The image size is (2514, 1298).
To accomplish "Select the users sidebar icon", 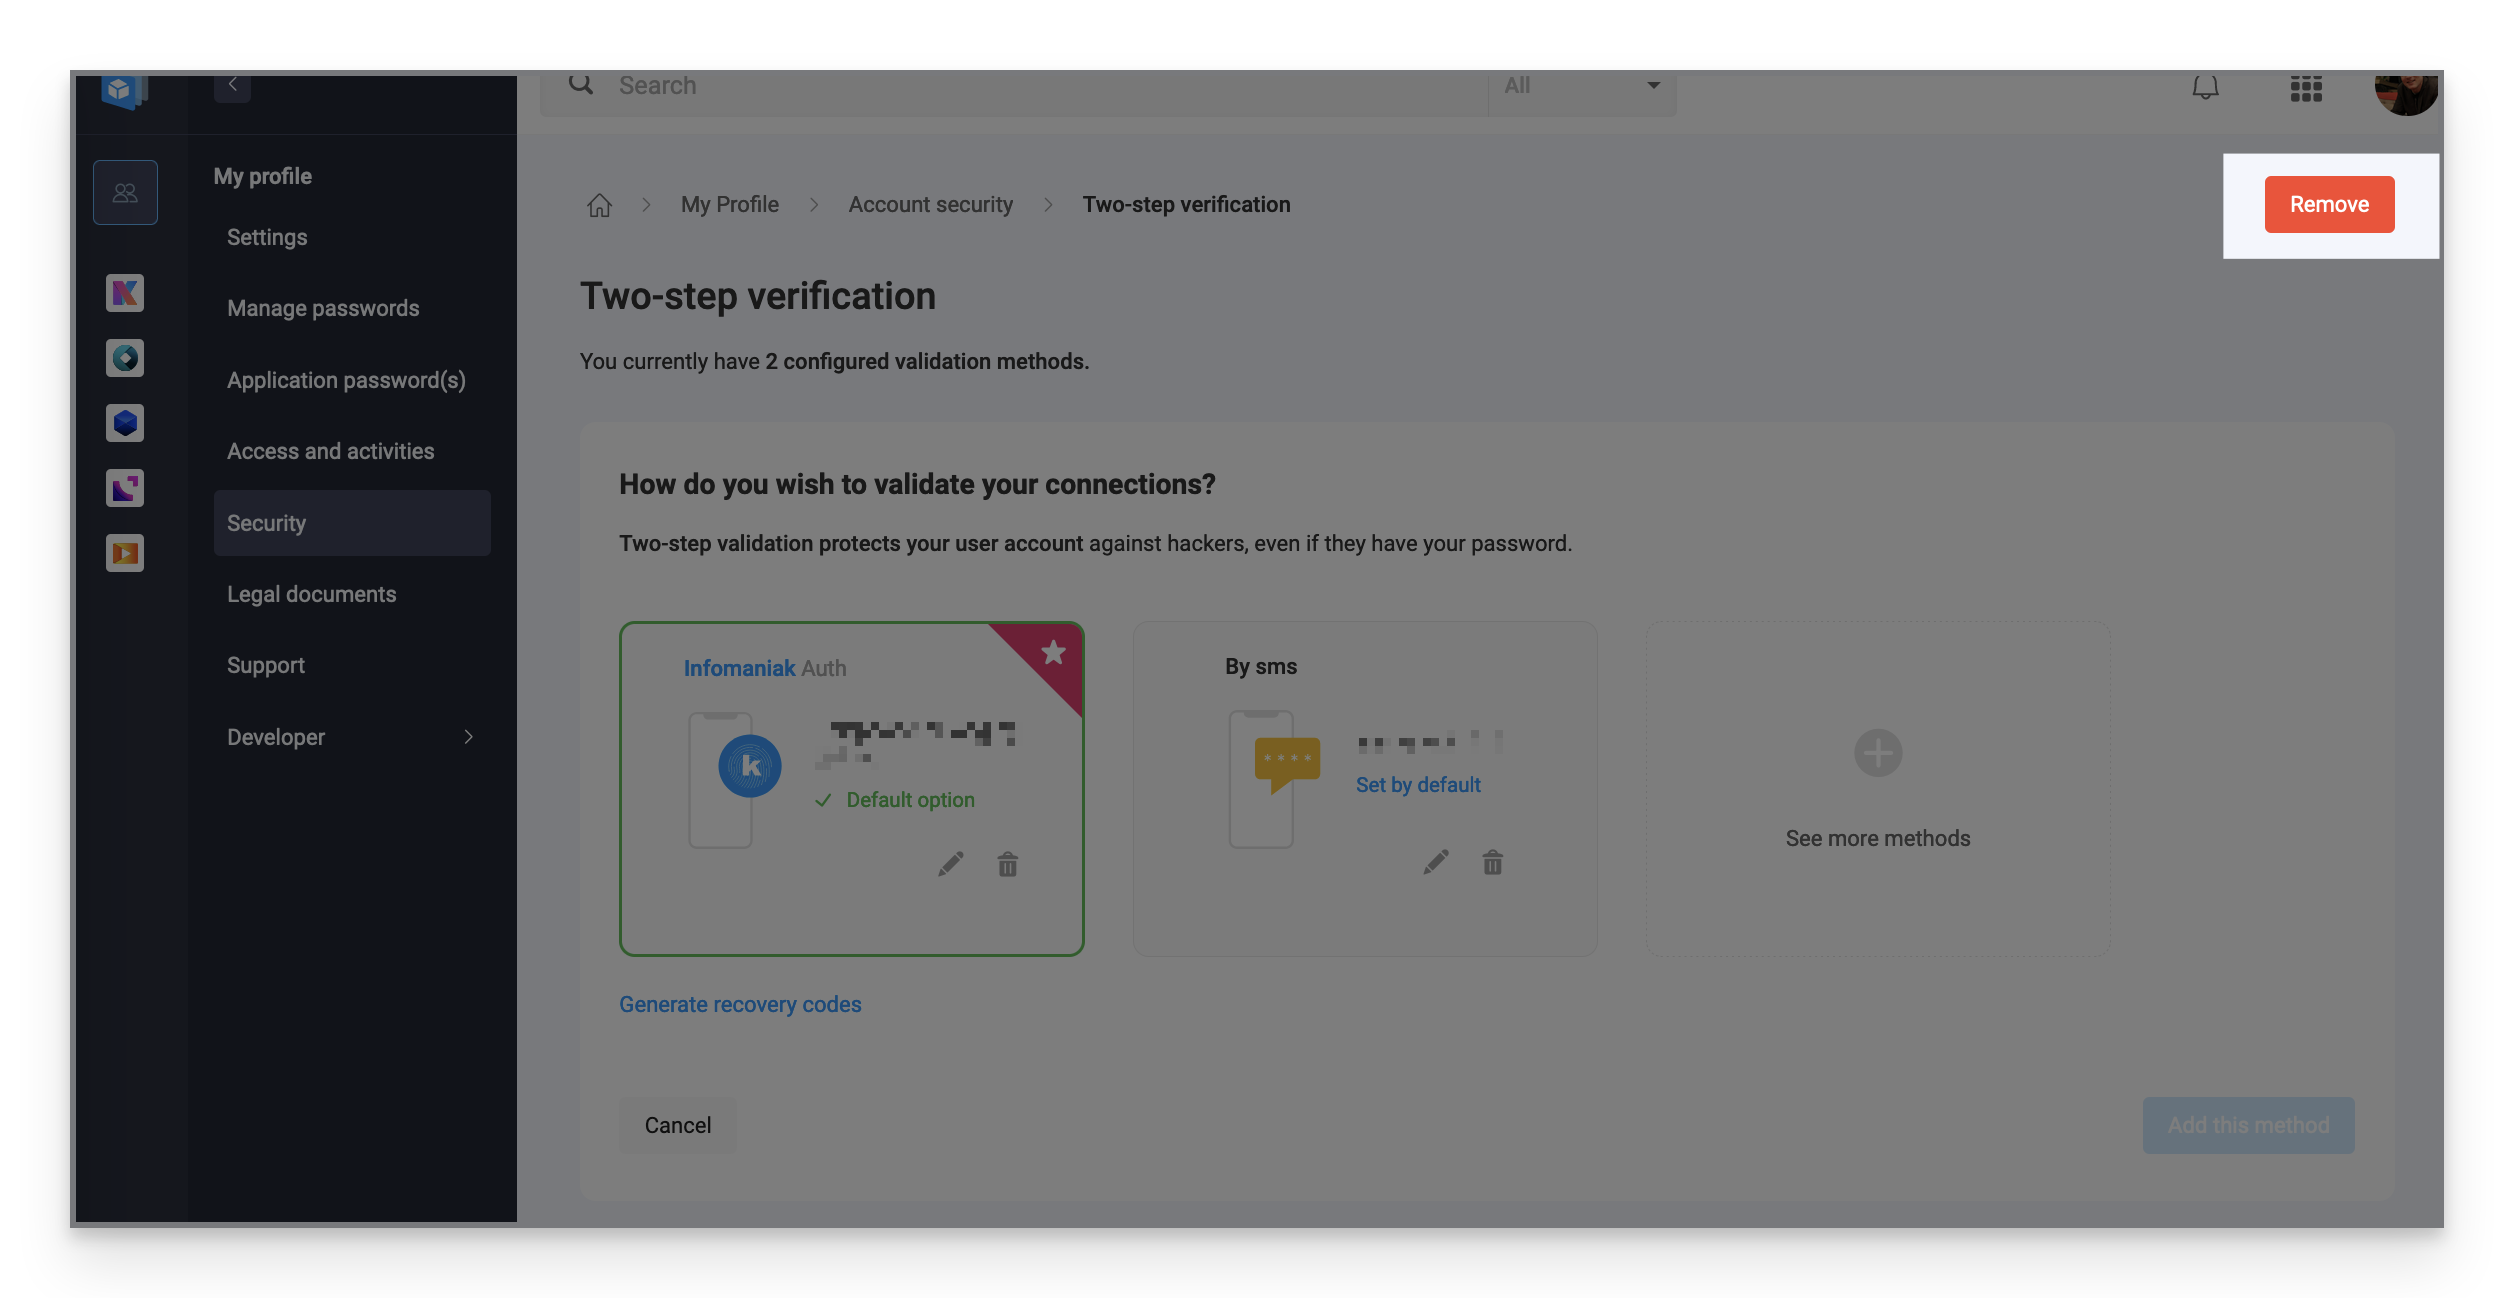I will tap(125, 191).
